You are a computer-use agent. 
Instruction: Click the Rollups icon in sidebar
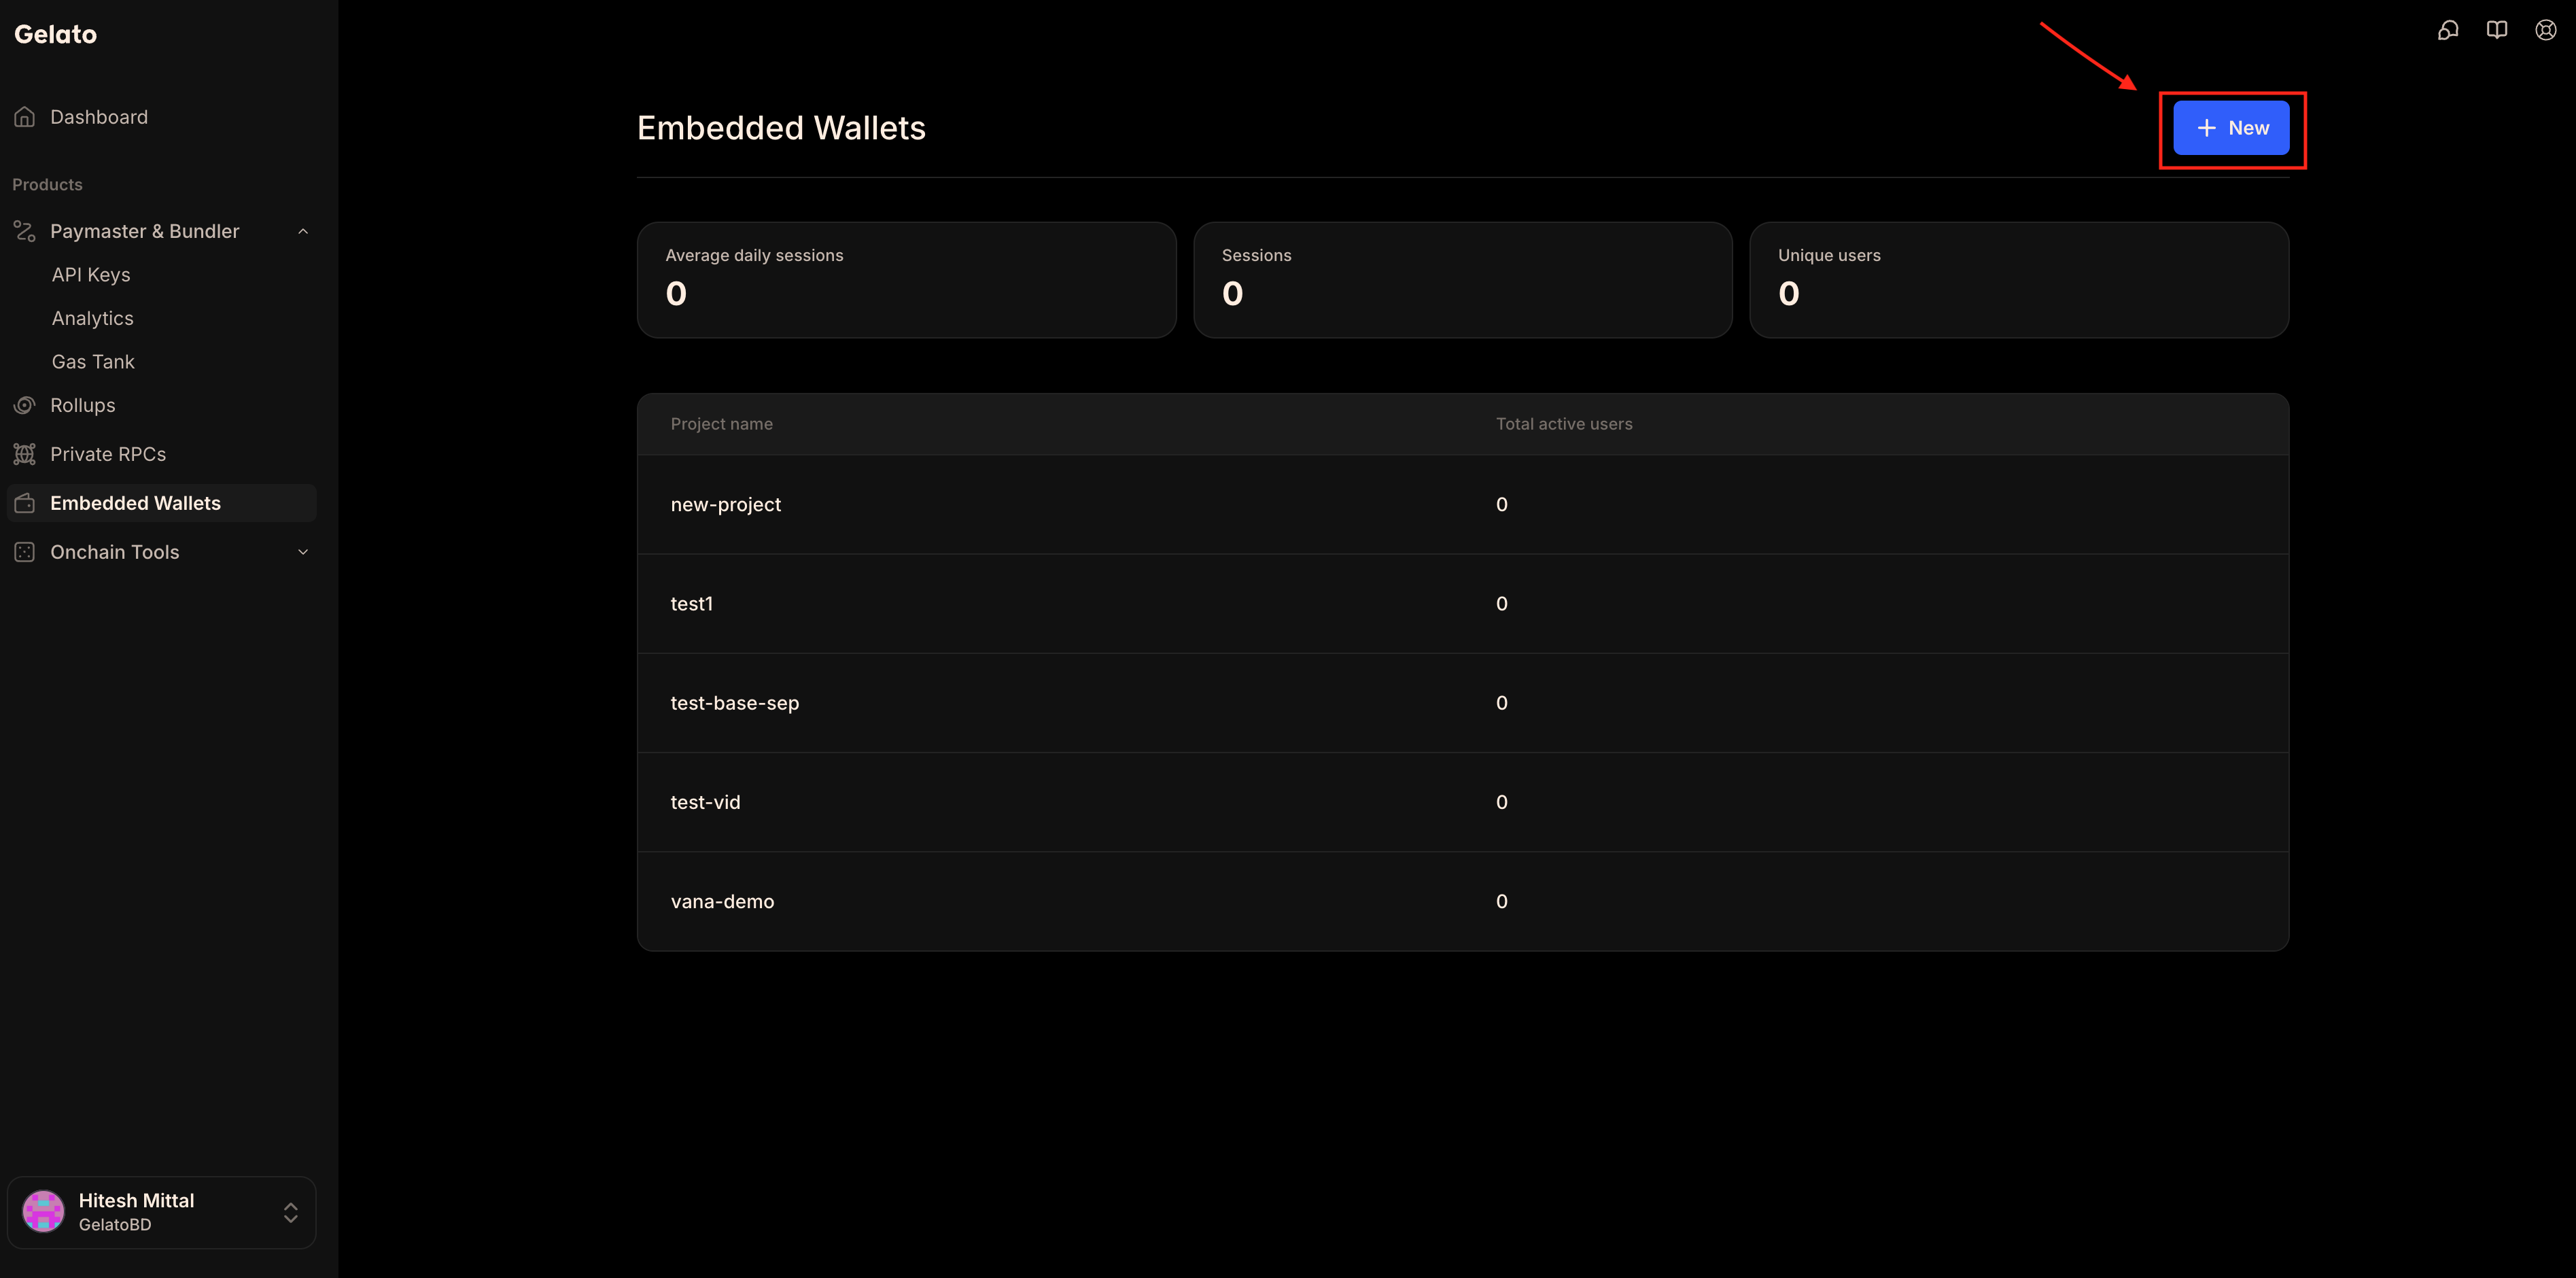coord(25,405)
